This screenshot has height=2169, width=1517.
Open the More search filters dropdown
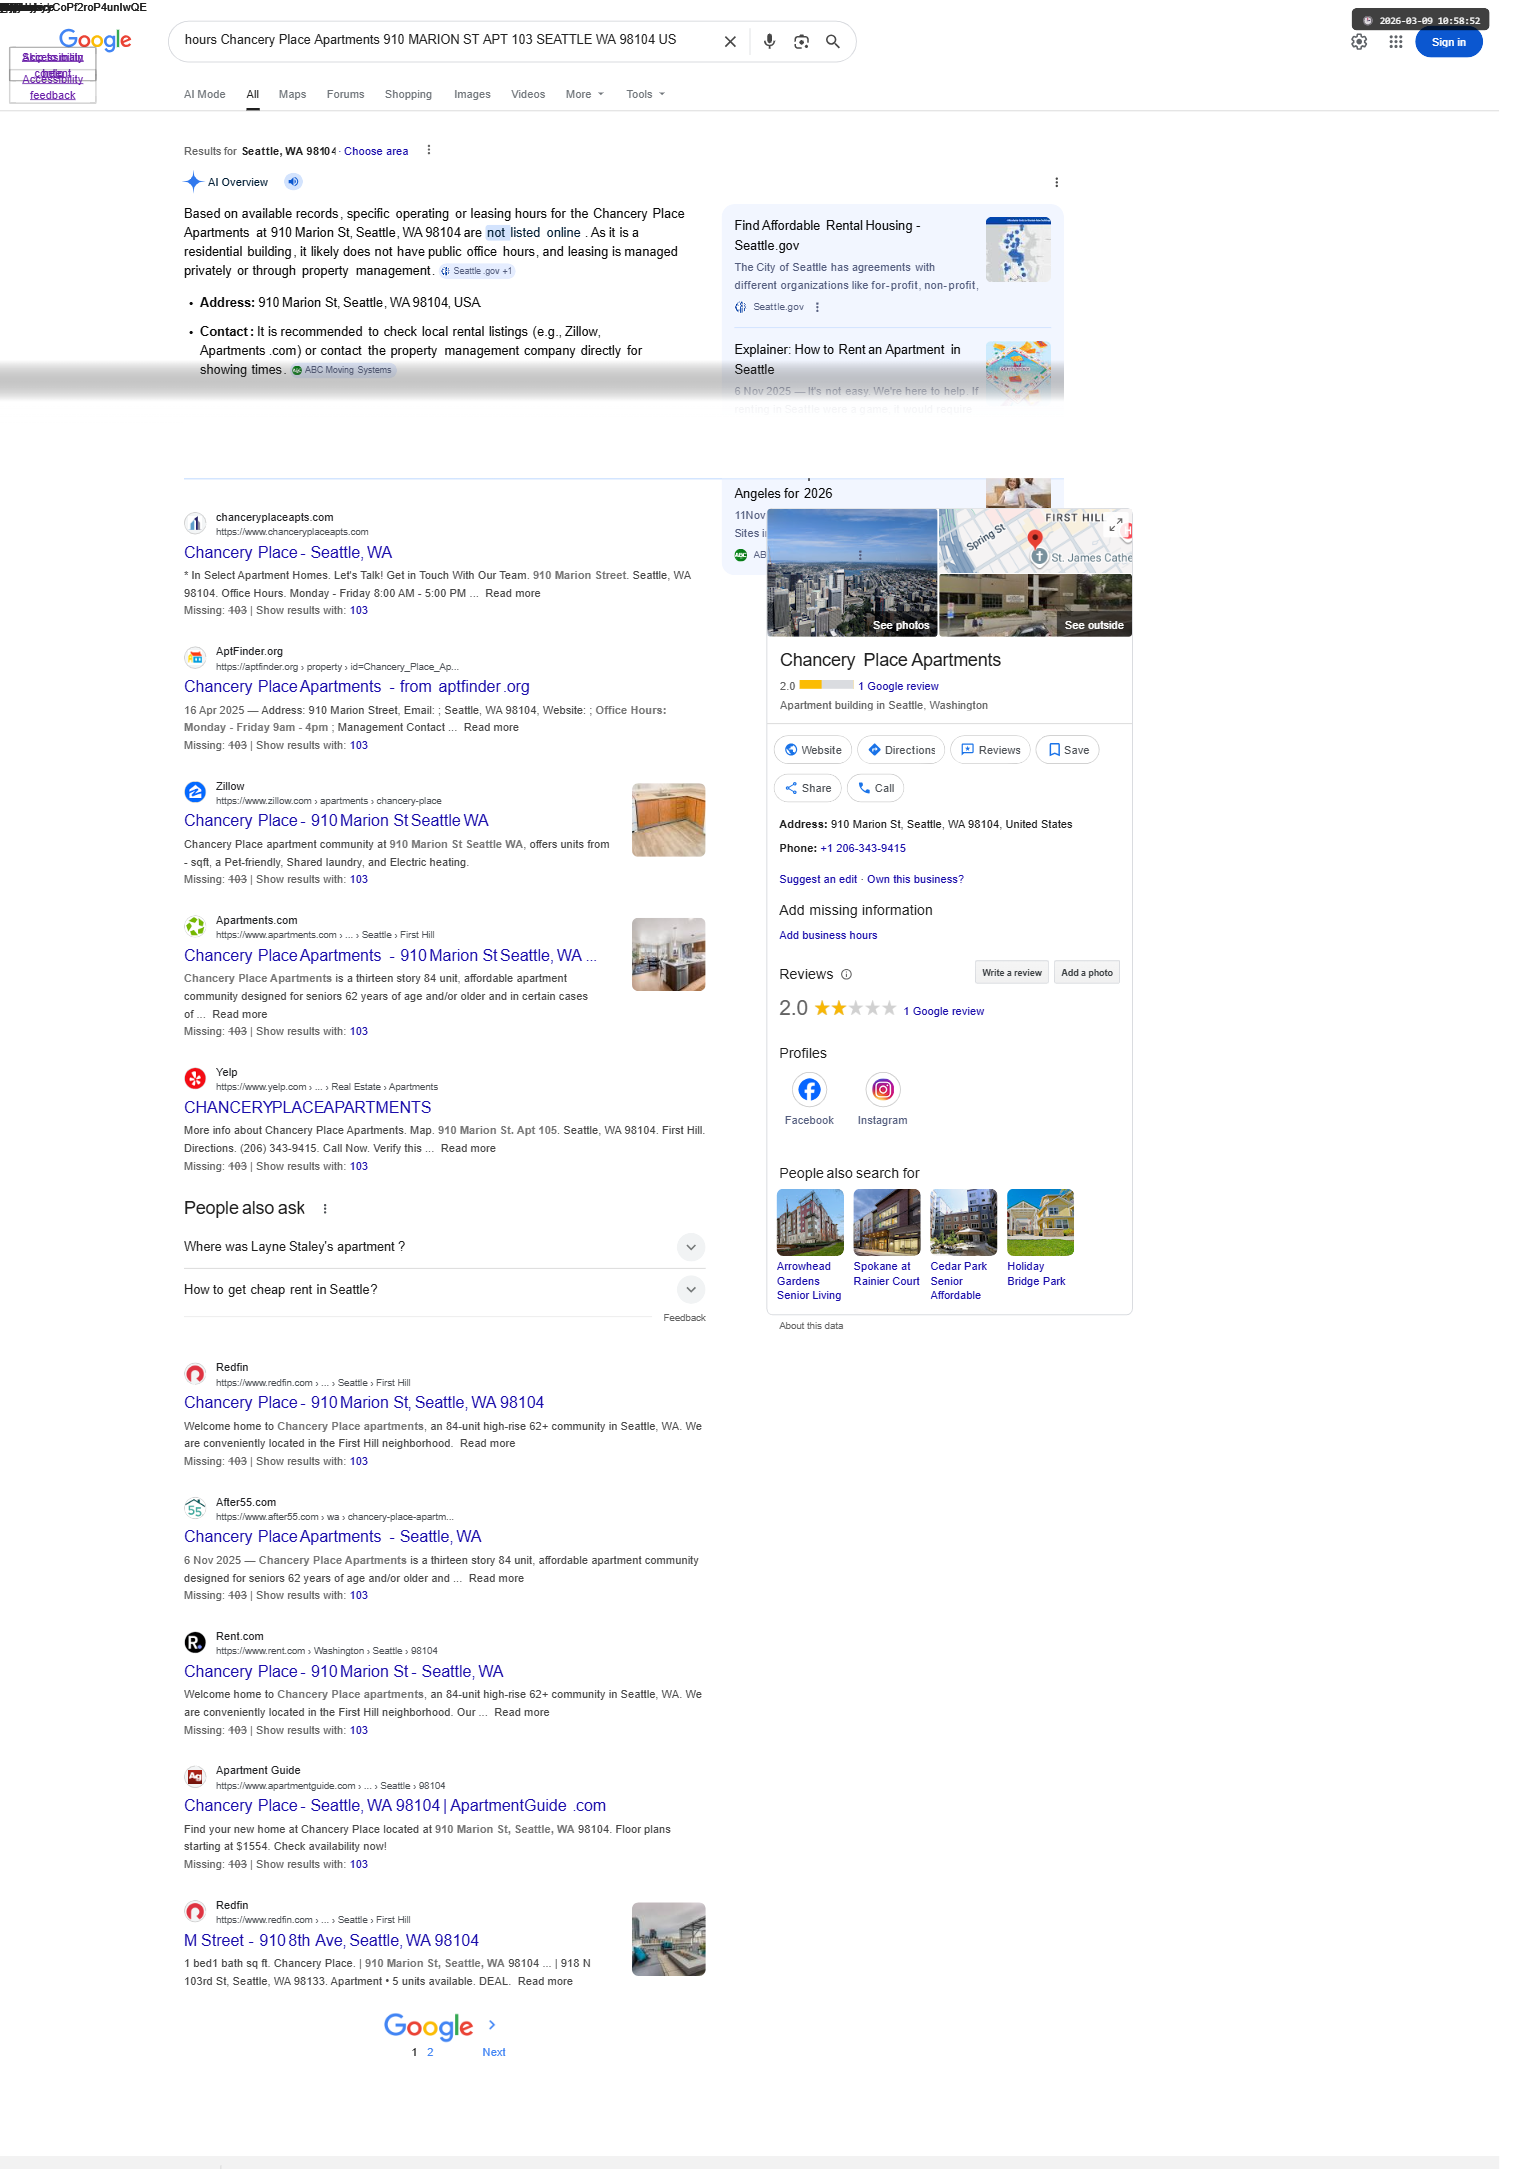coord(584,94)
